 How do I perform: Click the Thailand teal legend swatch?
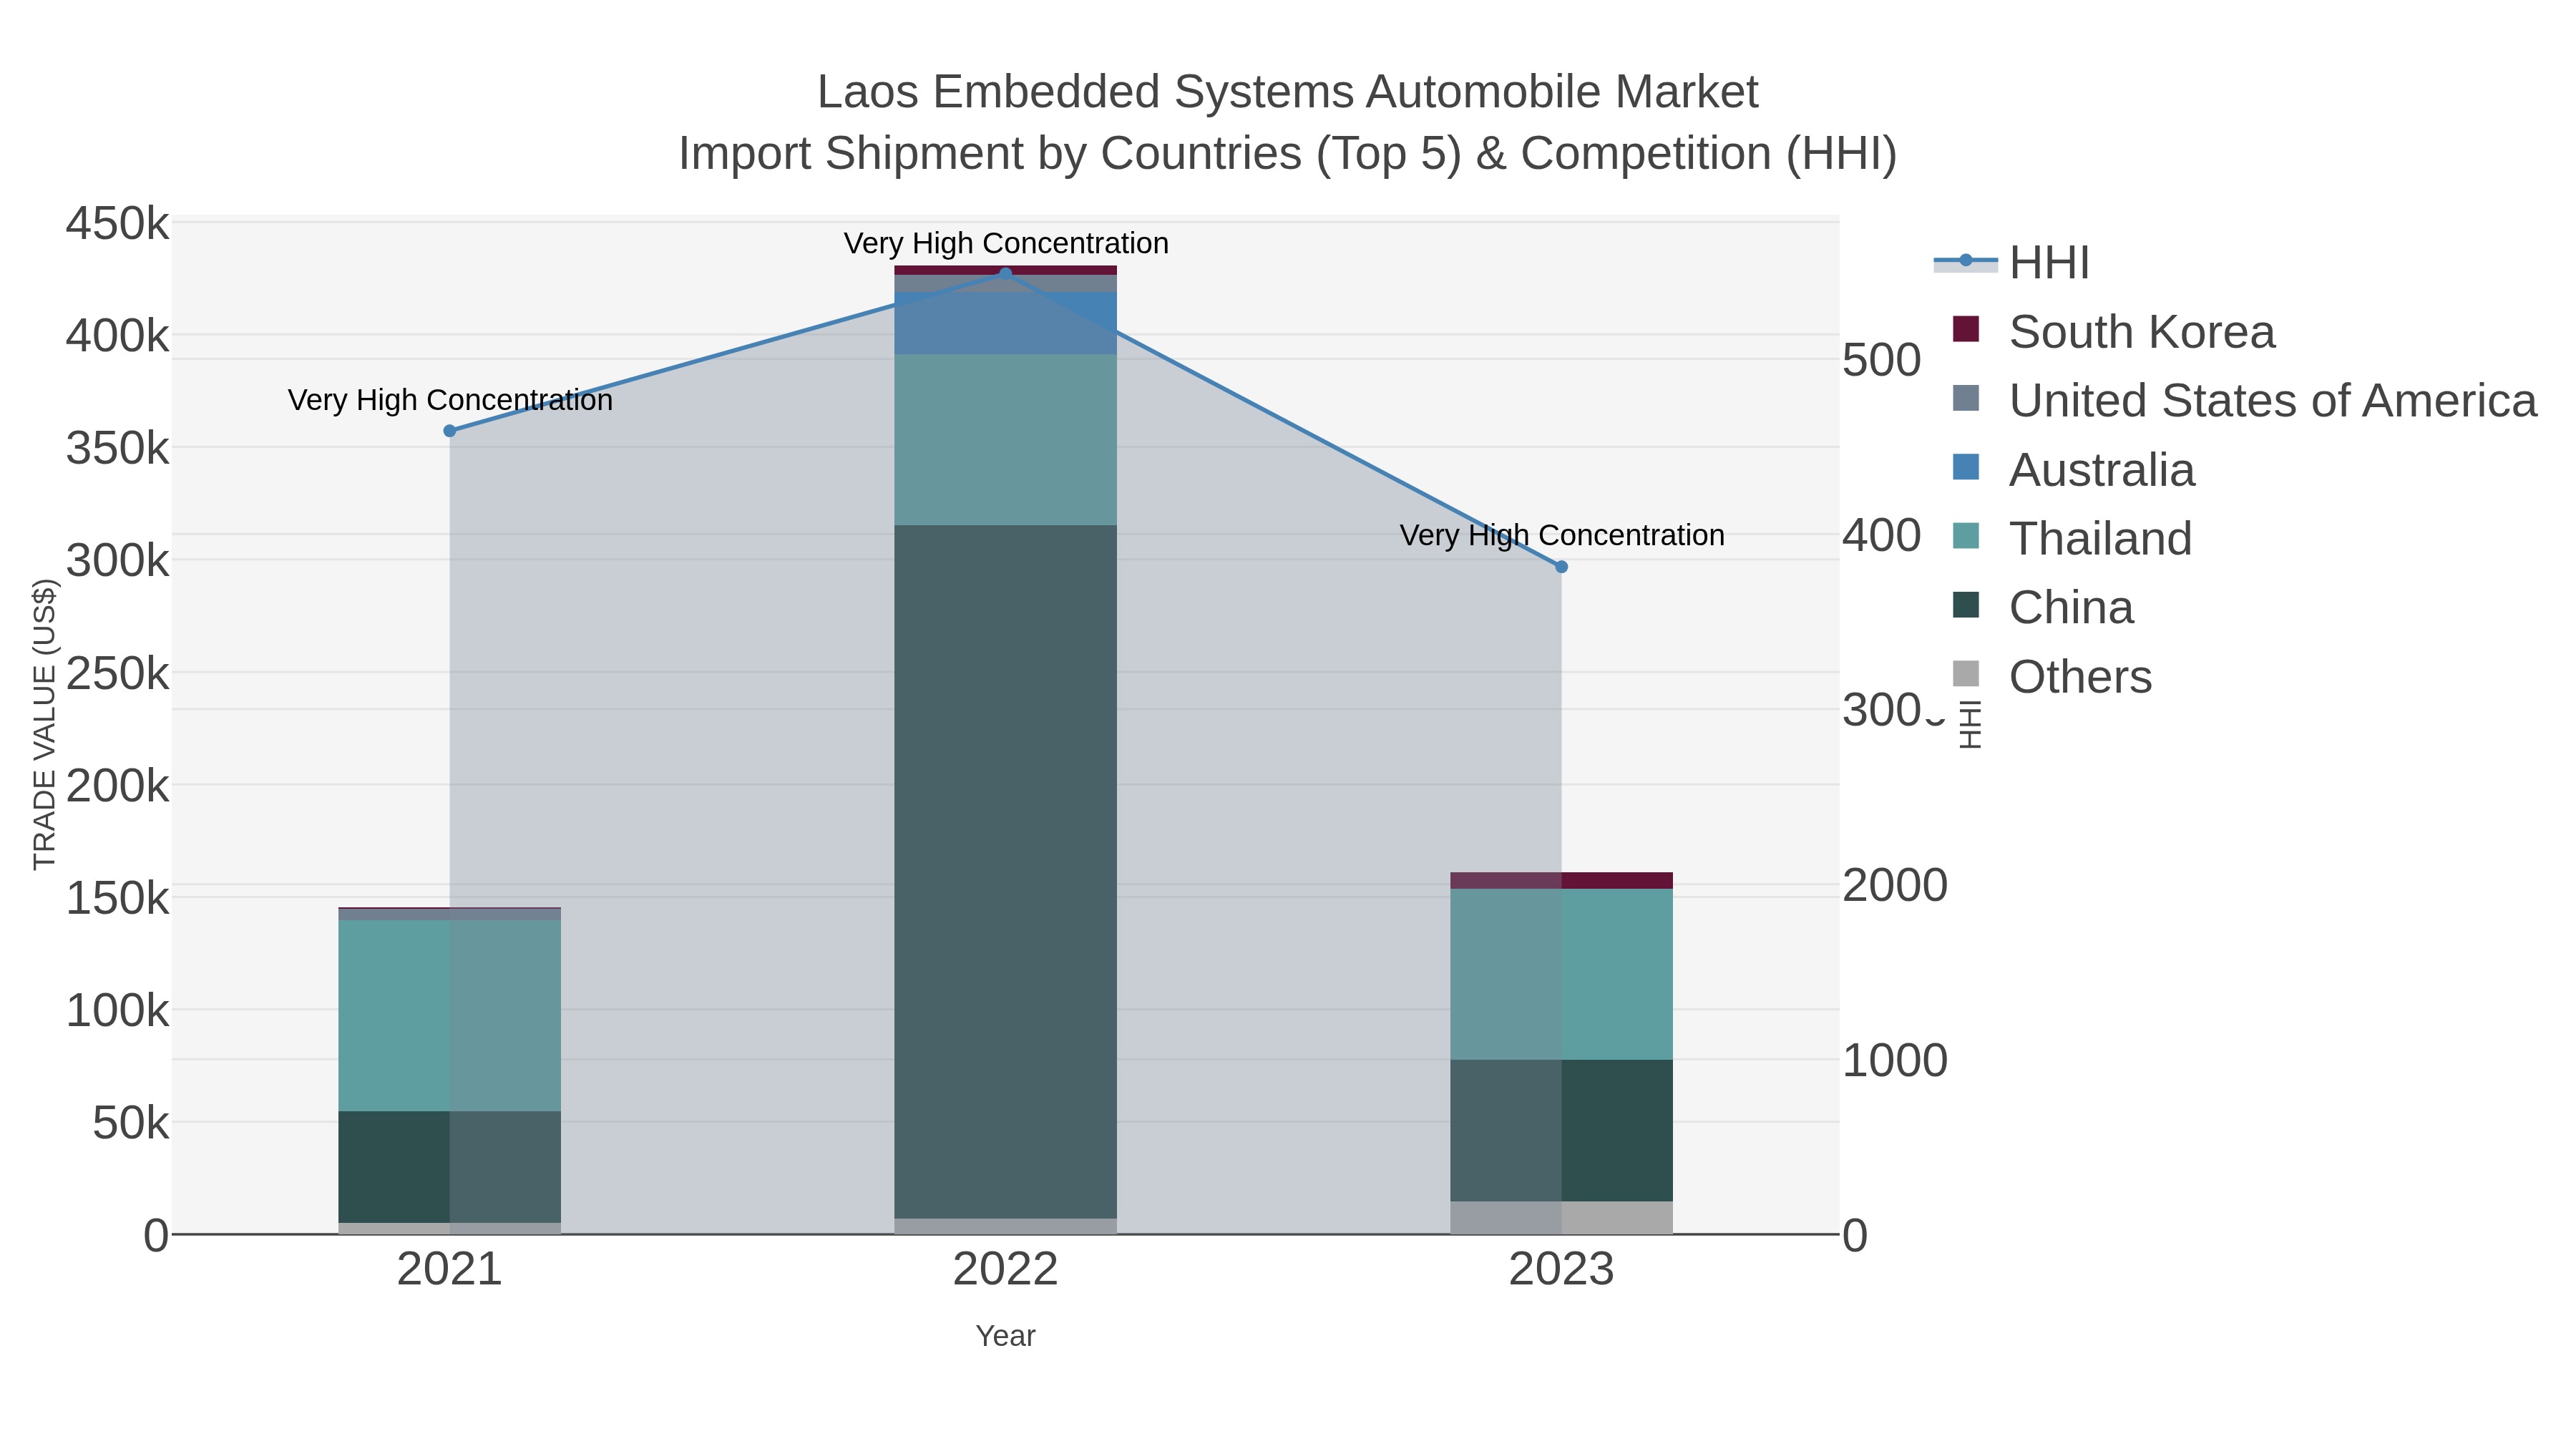(x=1966, y=536)
